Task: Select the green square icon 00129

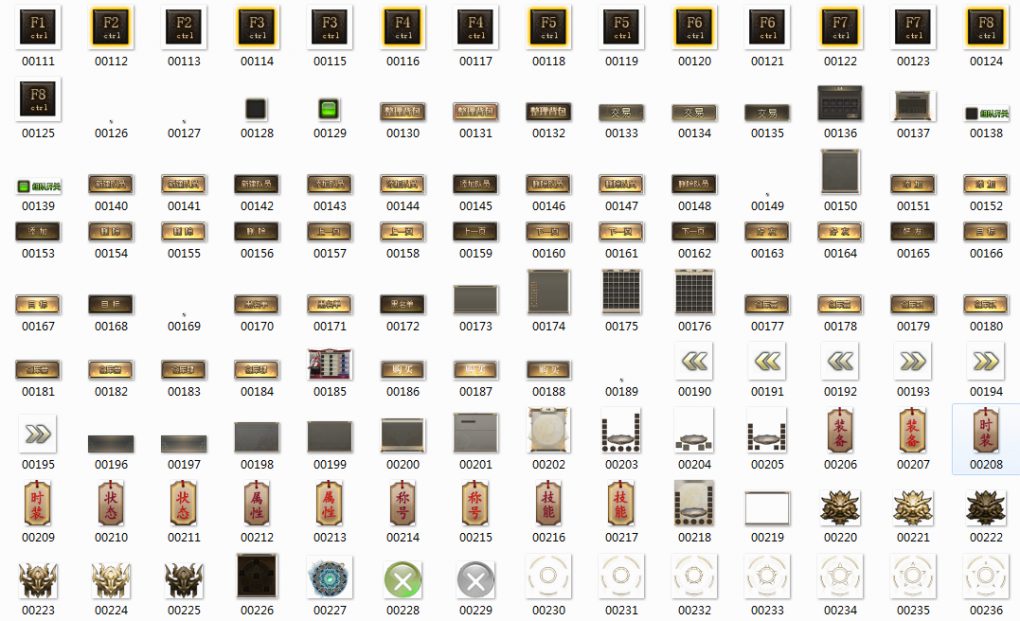Action: tap(330, 108)
